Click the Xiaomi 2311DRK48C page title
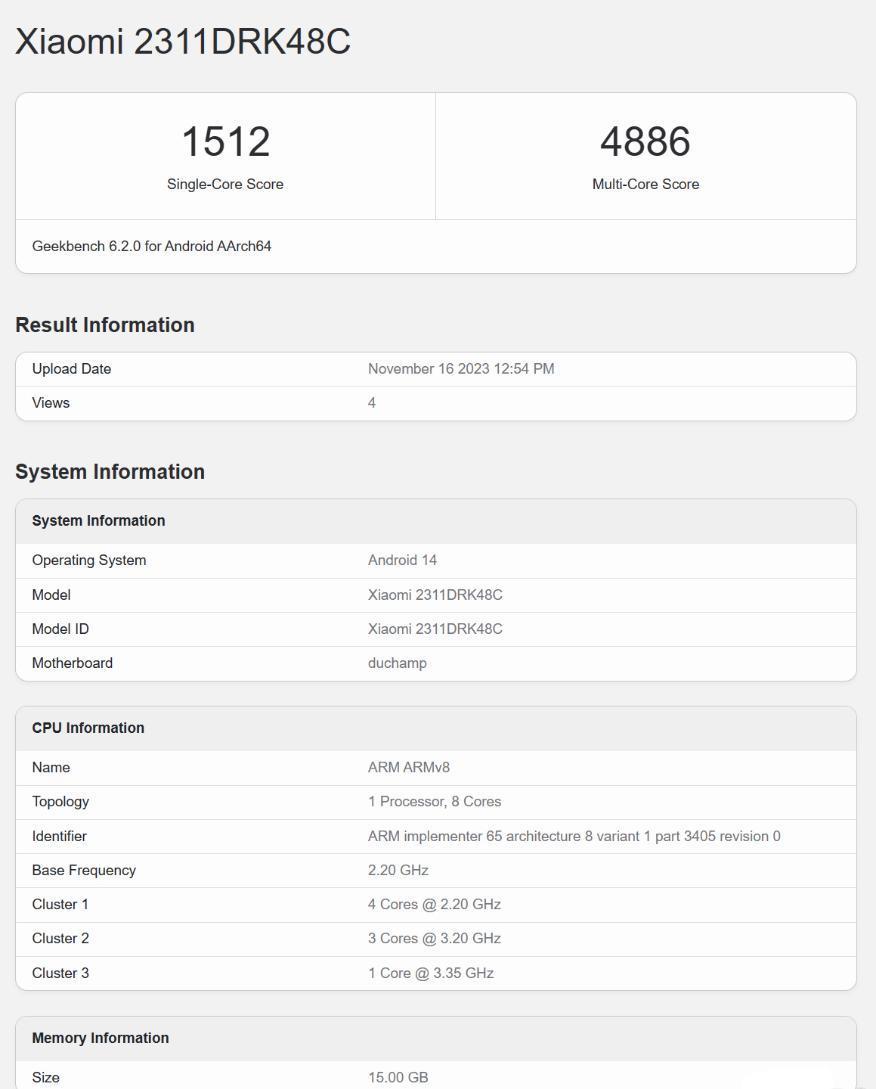The height and width of the screenshot is (1089, 876). click(x=183, y=42)
